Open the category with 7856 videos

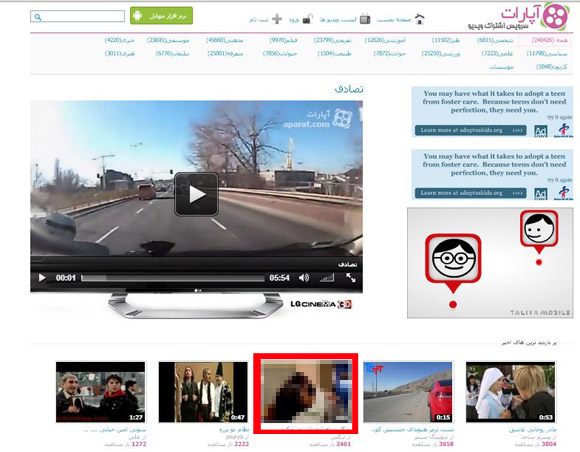pos(280,54)
